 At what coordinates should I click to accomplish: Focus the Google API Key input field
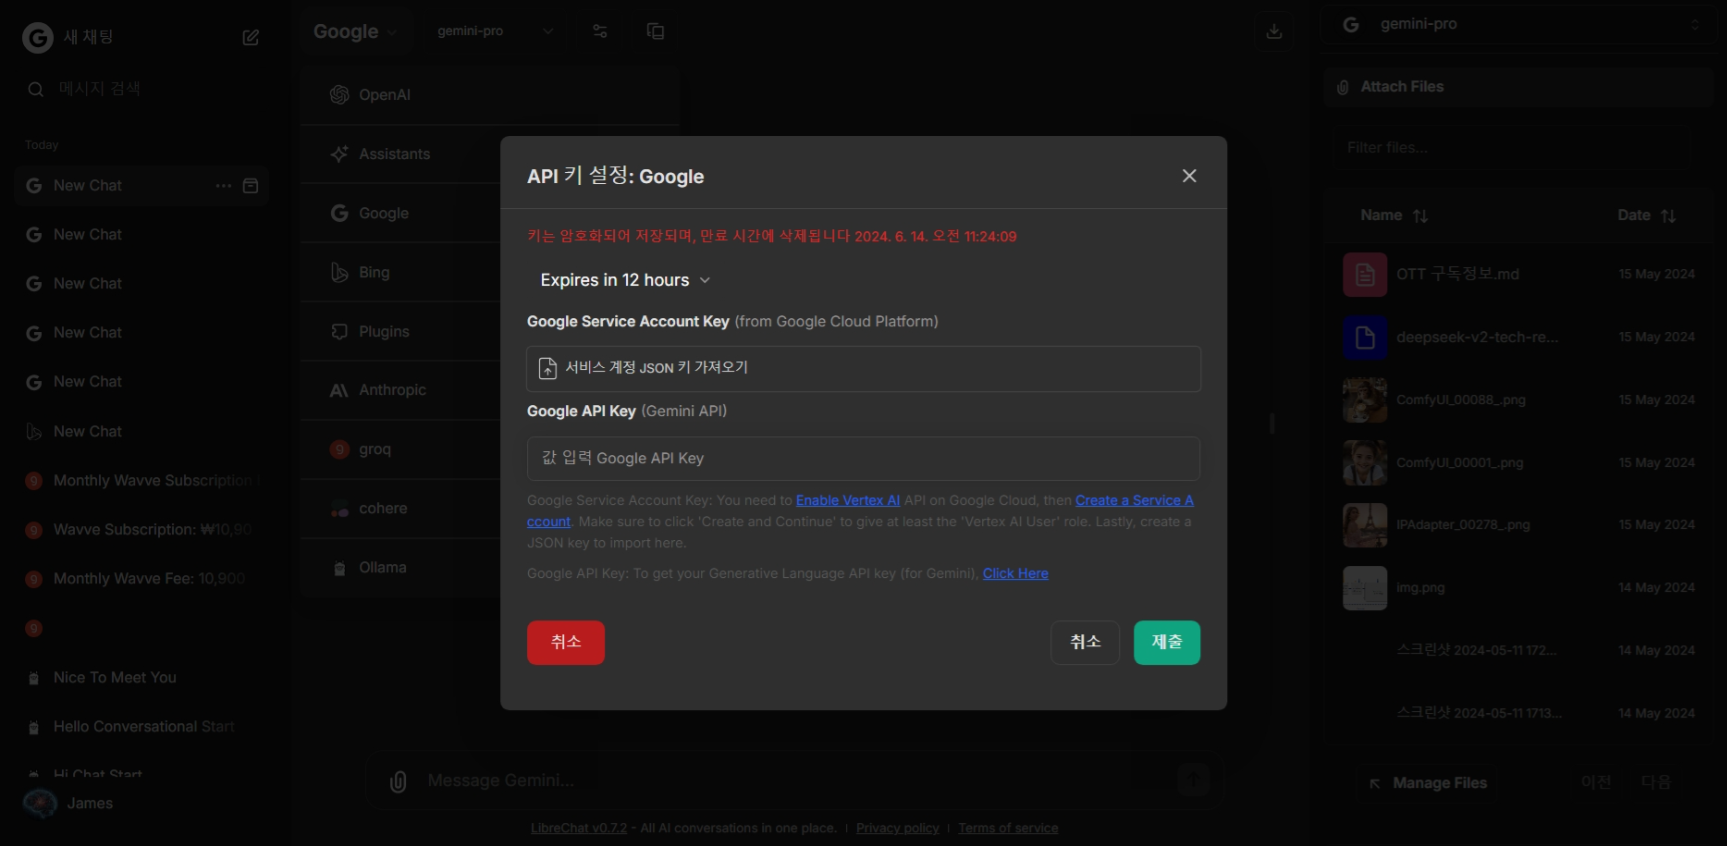pos(863,458)
